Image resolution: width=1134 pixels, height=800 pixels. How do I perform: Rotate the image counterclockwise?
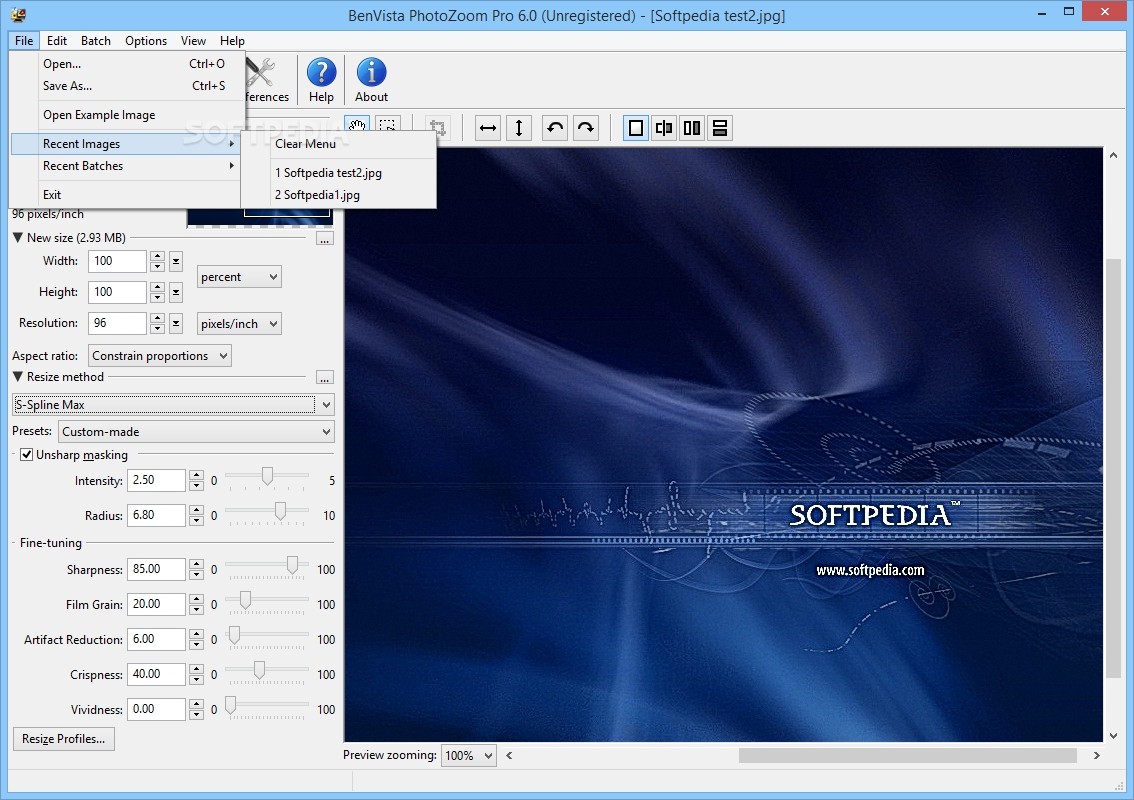coord(555,129)
